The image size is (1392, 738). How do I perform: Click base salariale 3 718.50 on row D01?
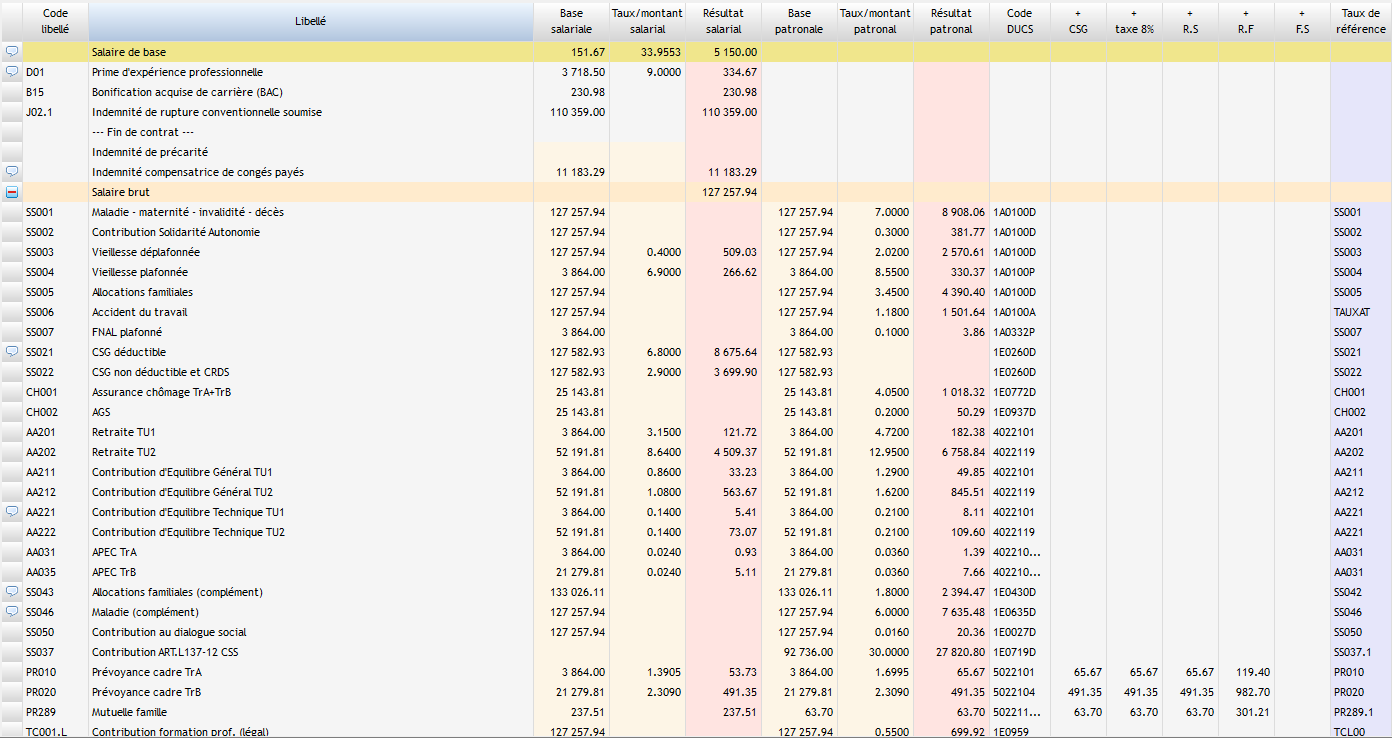click(x=584, y=72)
